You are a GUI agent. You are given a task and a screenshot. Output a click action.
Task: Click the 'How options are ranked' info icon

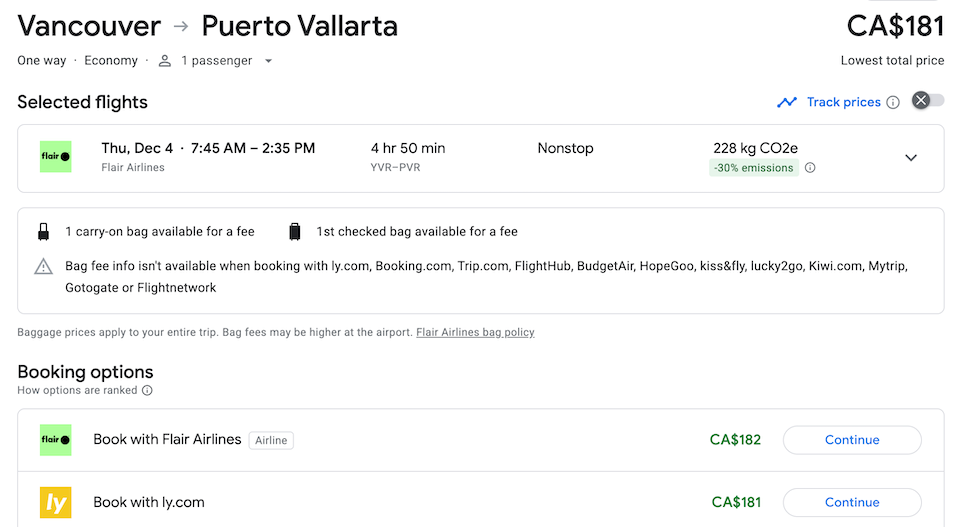tap(147, 390)
